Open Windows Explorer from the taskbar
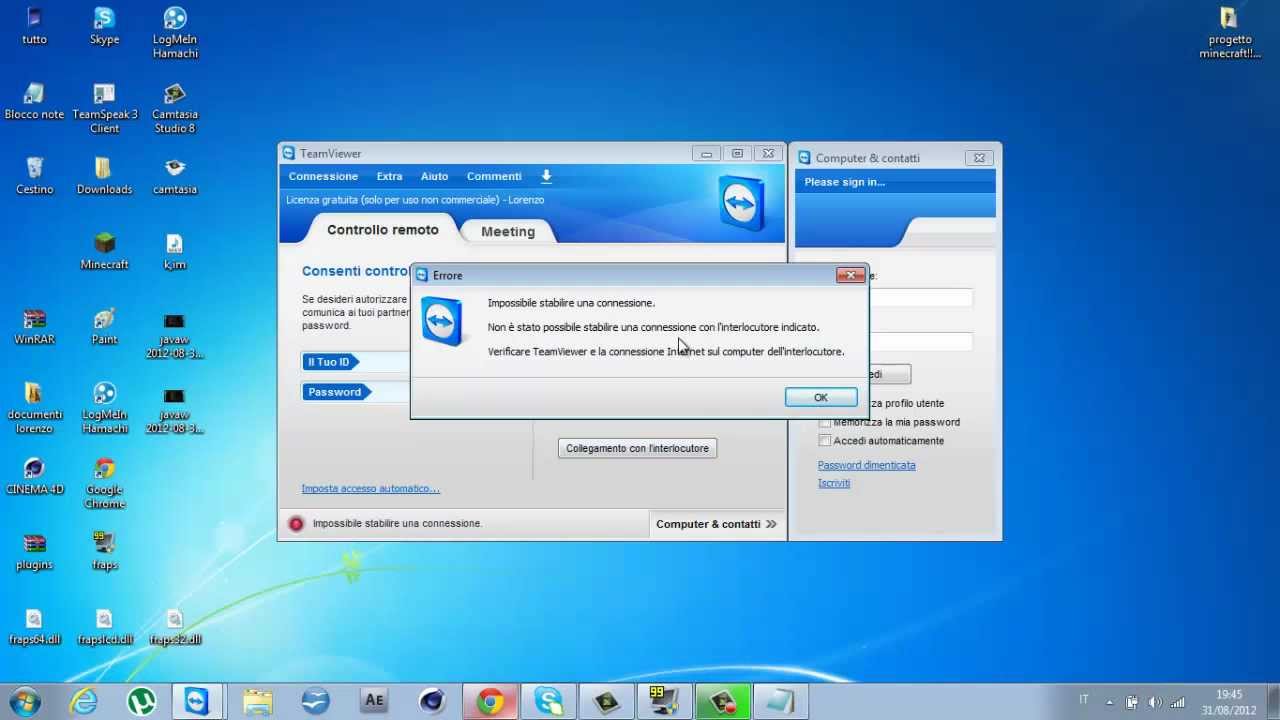Screen dimensions: 1280x720 pos(257,702)
